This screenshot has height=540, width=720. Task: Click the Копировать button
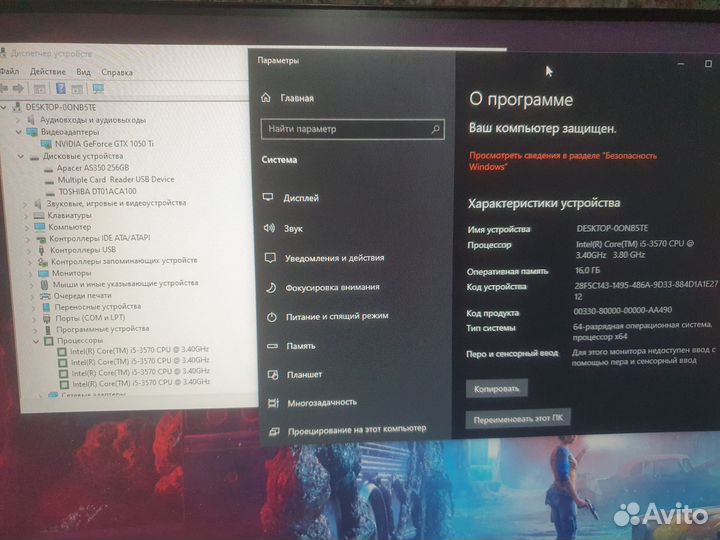496,388
